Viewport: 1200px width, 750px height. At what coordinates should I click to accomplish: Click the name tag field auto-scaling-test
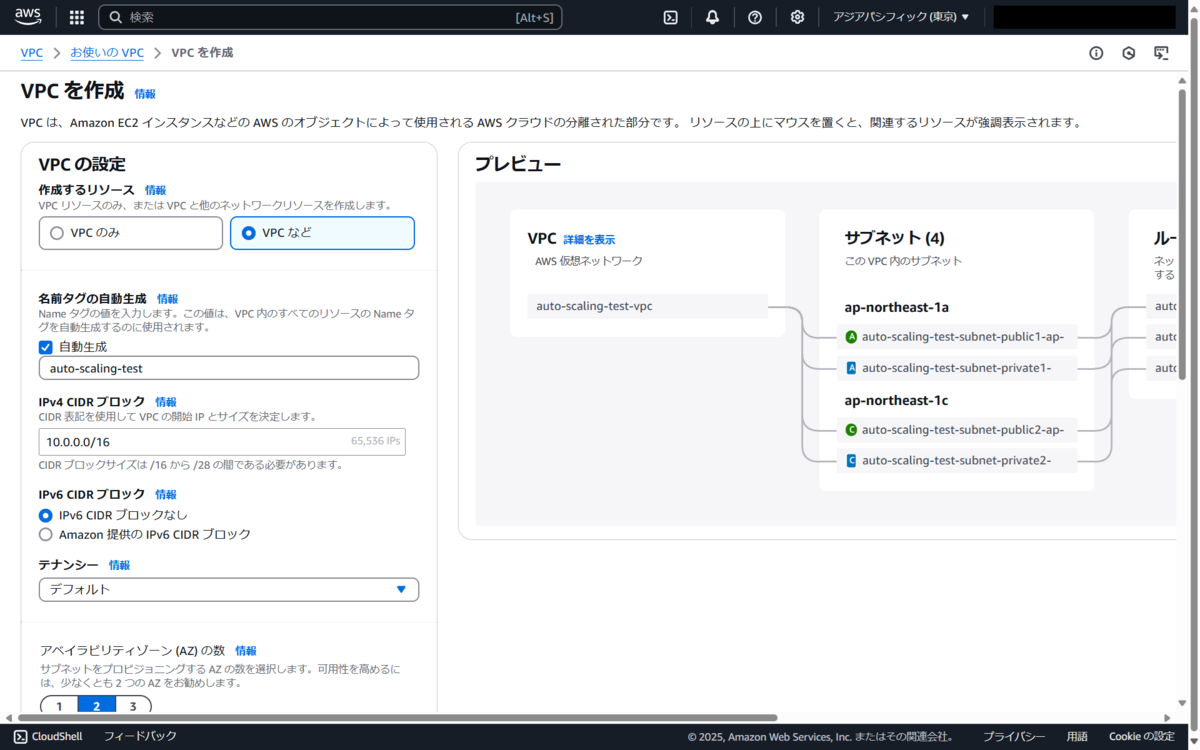coord(229,368)
